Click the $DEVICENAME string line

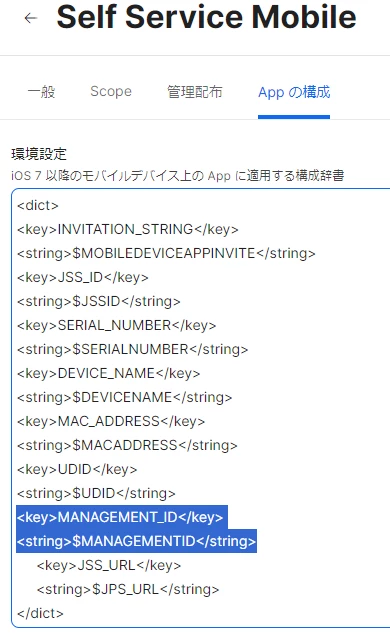[x=124, y=397]
